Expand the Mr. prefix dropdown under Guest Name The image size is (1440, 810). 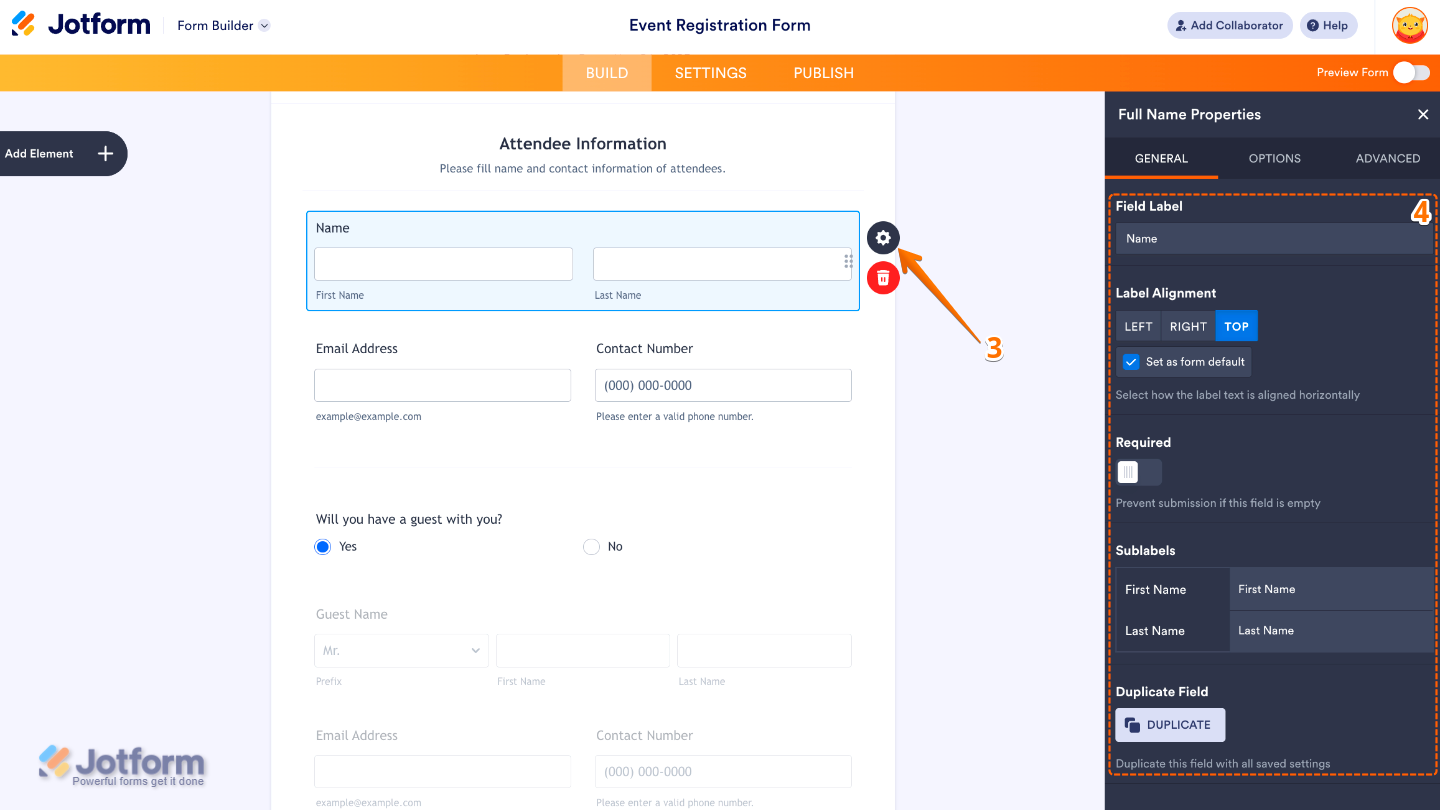pos(401,650)
